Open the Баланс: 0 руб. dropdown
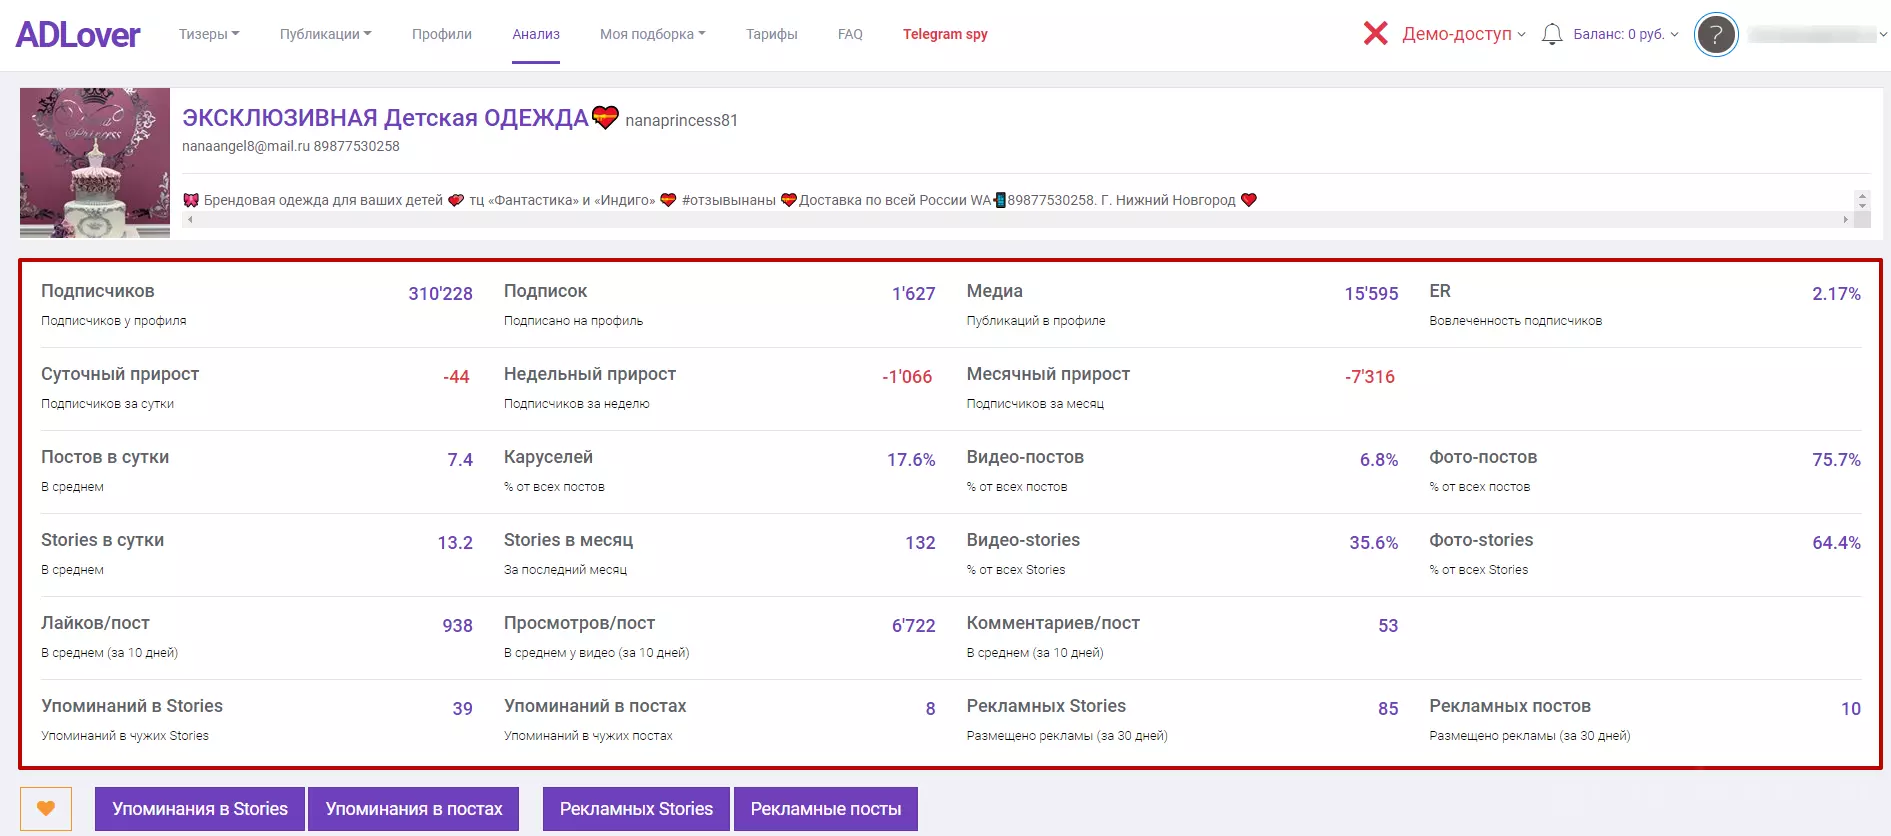The height and width of the screenshot is (836, 1891). (1626, 34)
